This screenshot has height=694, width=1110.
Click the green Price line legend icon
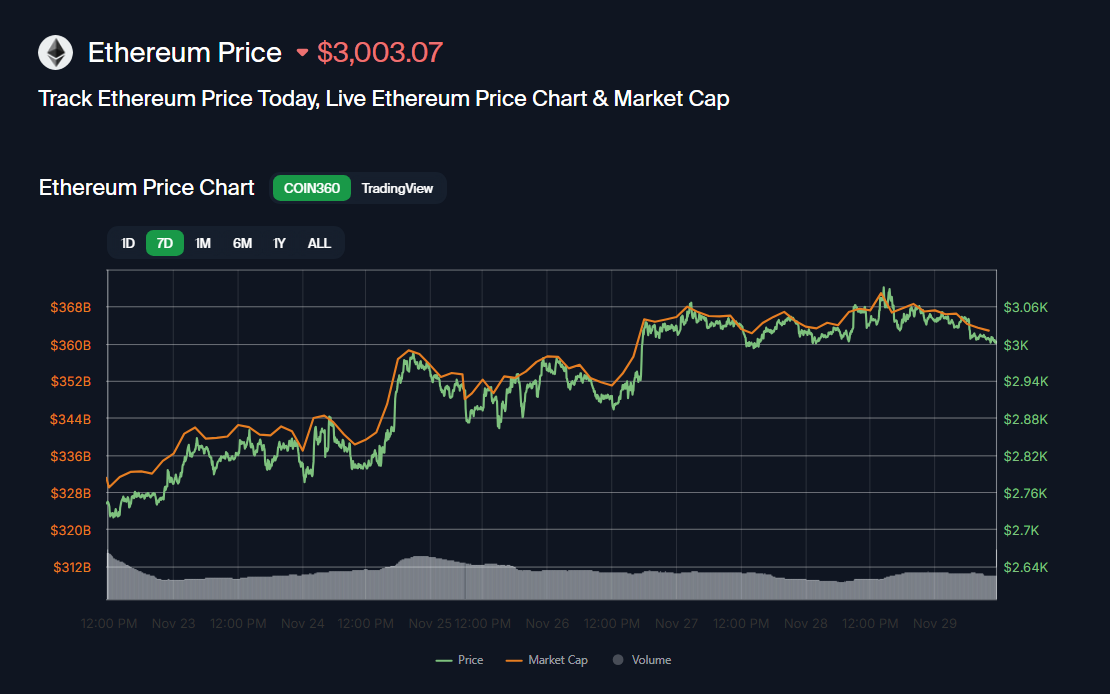click(445, 660)
